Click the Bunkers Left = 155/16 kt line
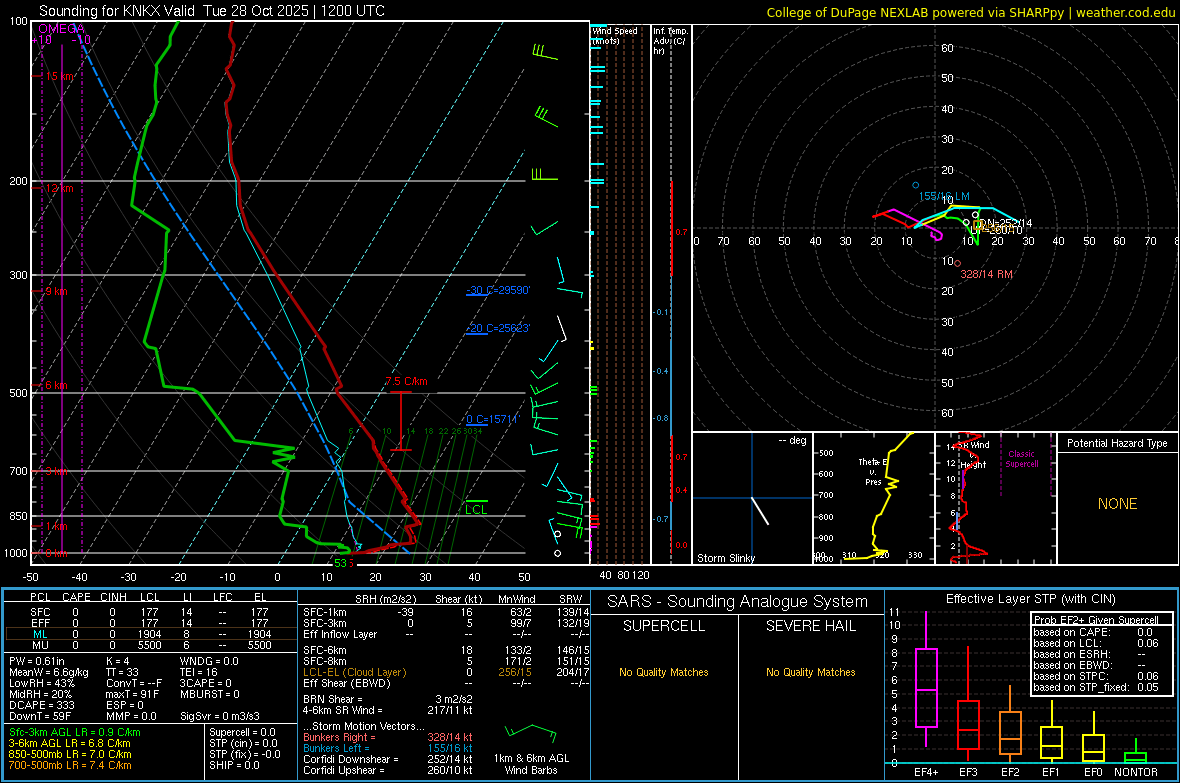1180x783 pixels. (388, 748)
